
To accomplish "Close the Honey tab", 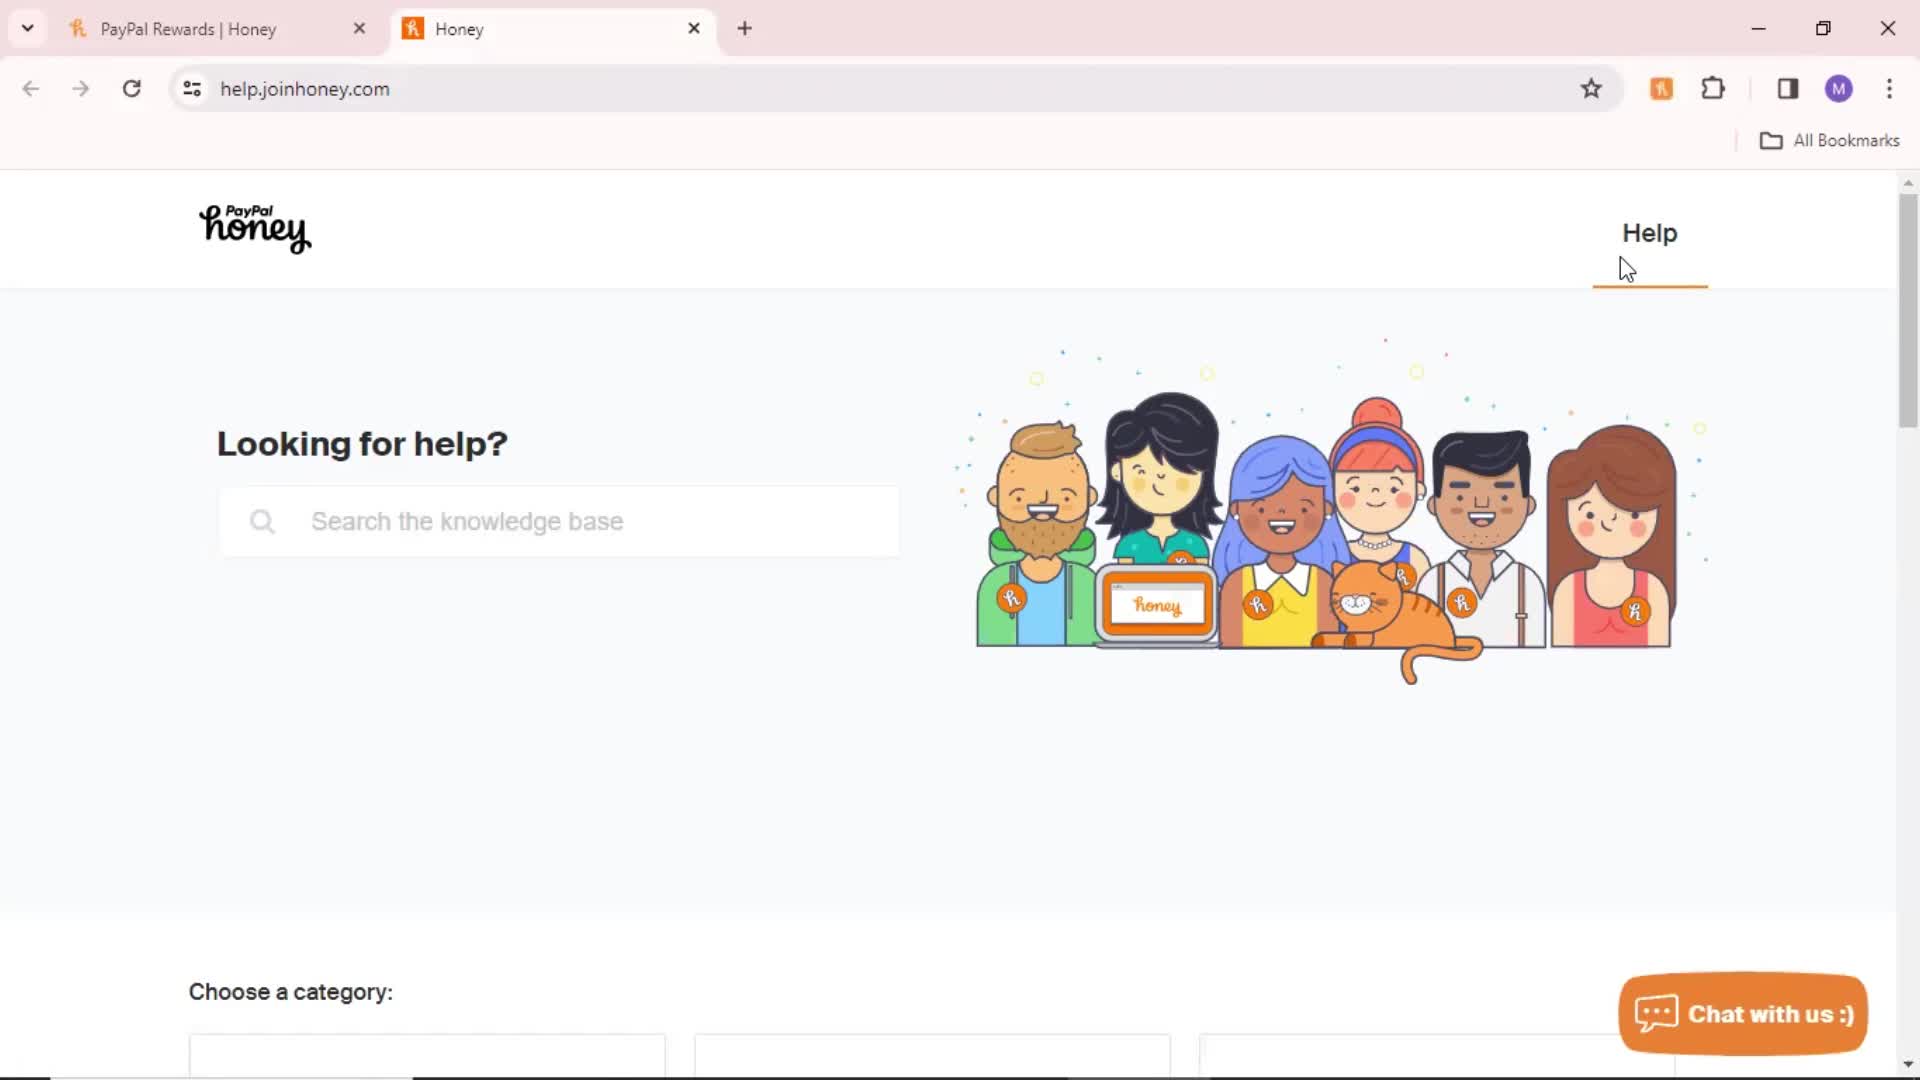I will 694,29.
